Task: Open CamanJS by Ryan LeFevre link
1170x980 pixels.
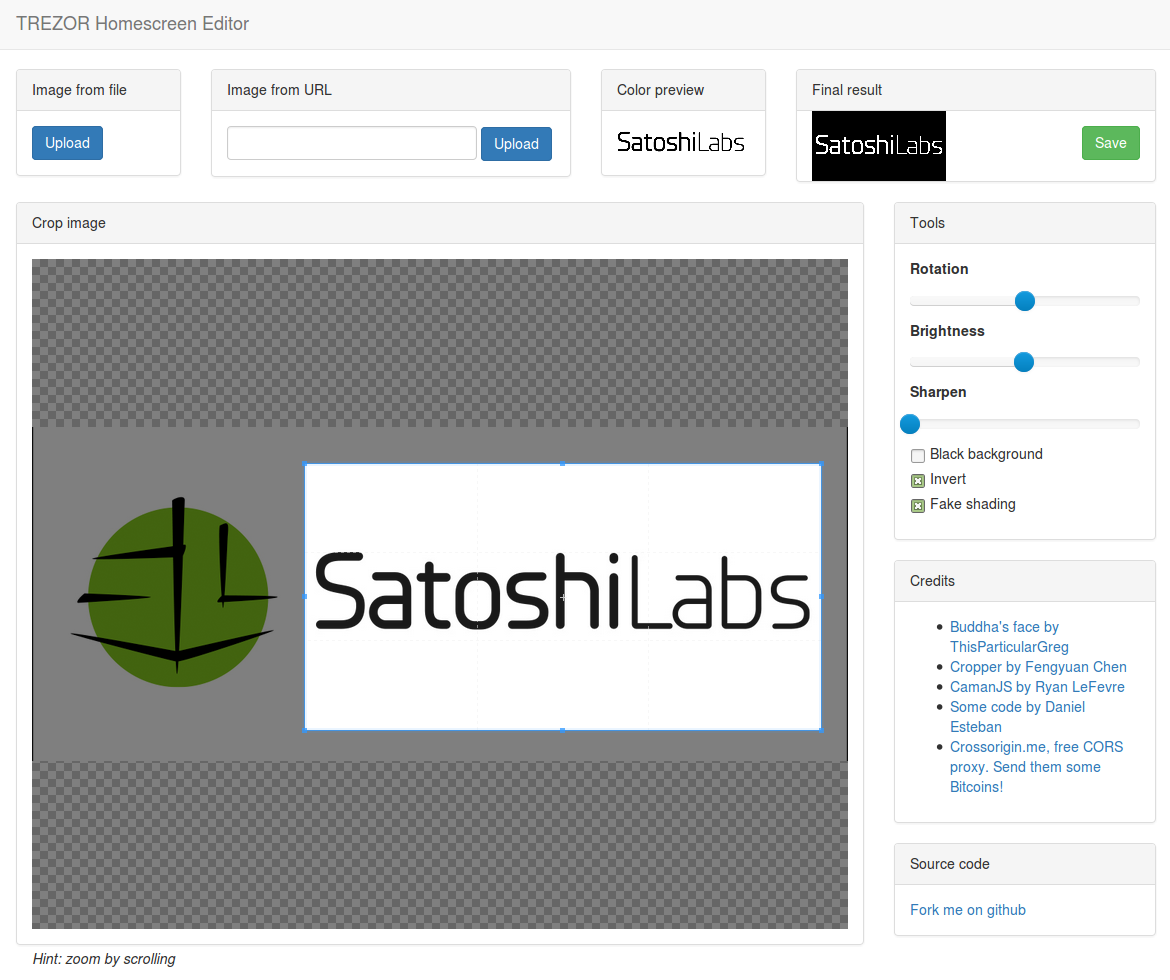Action: point(1037,687)
